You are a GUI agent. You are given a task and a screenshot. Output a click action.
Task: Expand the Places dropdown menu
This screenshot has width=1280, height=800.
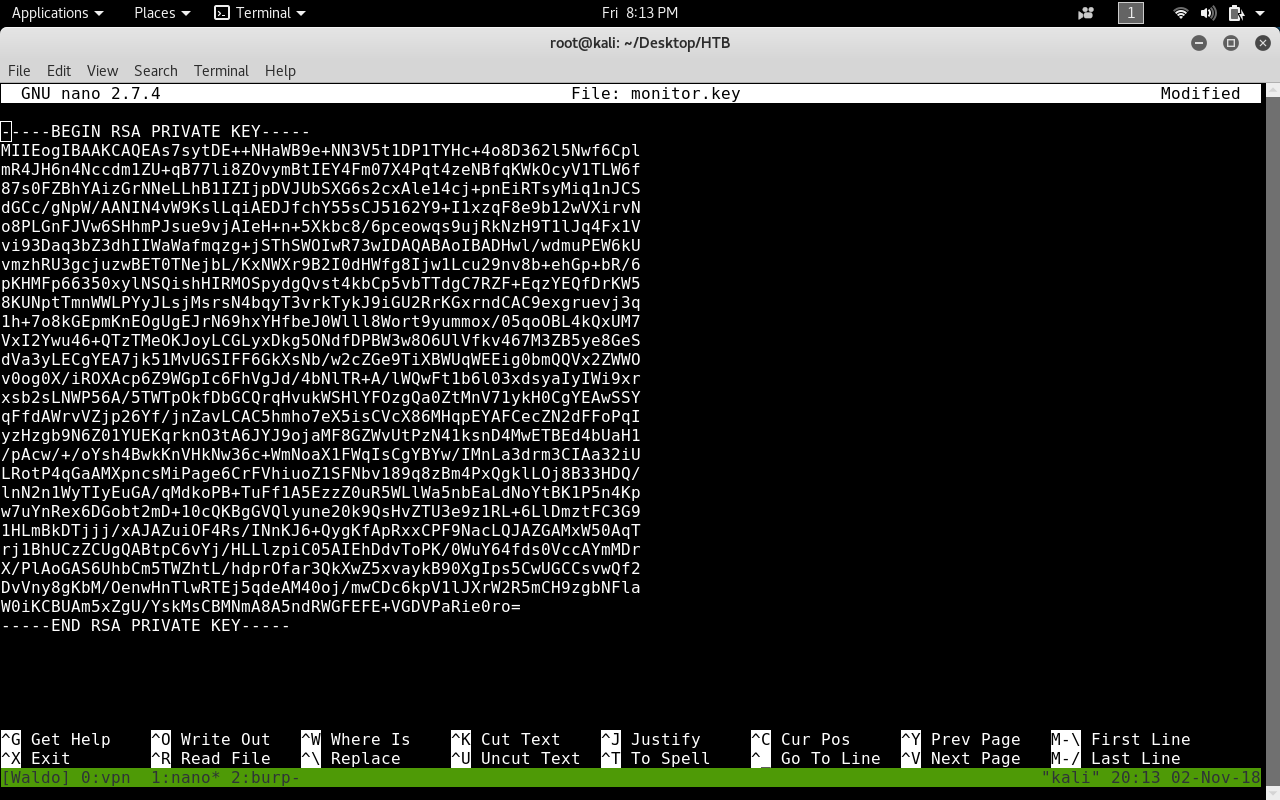(x=162, y=13)
